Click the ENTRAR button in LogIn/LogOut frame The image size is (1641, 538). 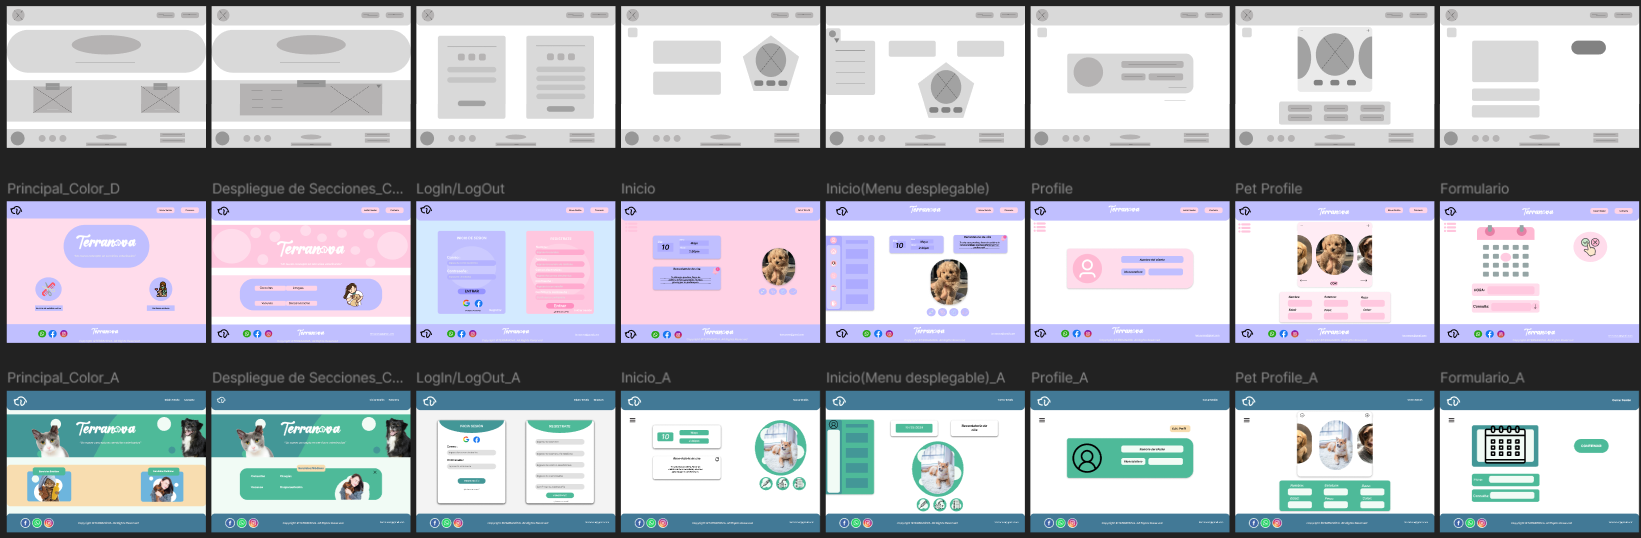[472, 291]
